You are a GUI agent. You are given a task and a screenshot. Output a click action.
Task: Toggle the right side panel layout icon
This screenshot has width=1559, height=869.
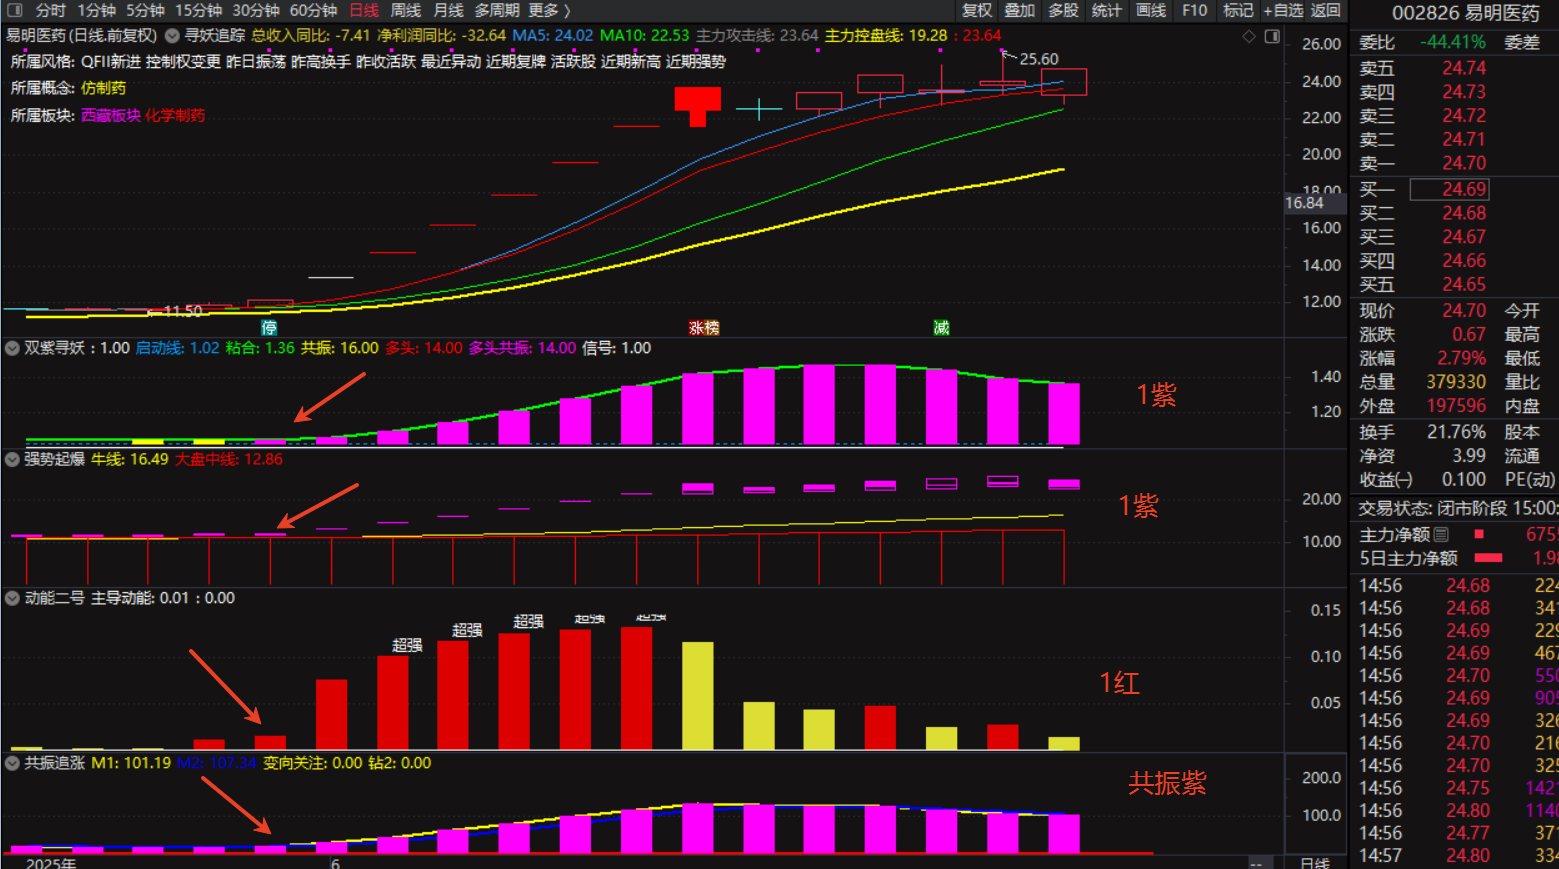coord(1272,36)
